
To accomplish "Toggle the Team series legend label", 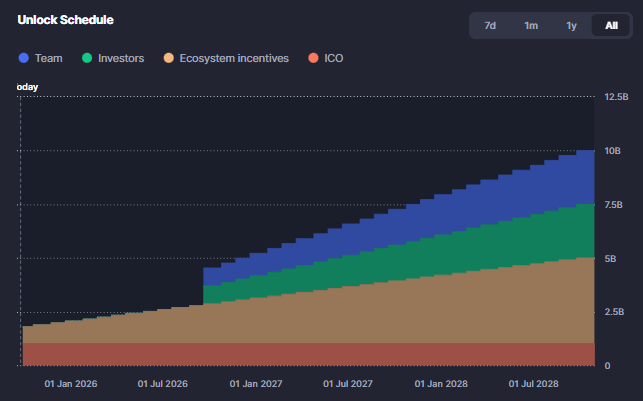I will click(x=48, y=58).
